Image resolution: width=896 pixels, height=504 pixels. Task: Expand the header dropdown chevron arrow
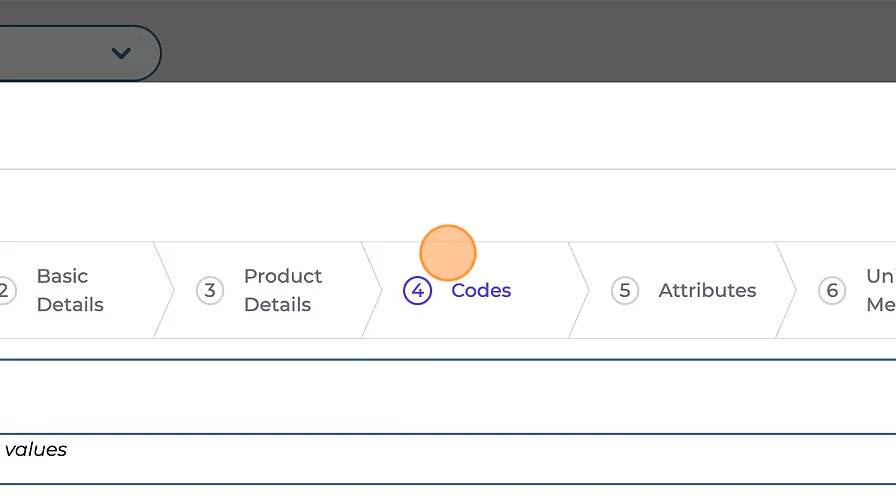(x=121, y=53)
